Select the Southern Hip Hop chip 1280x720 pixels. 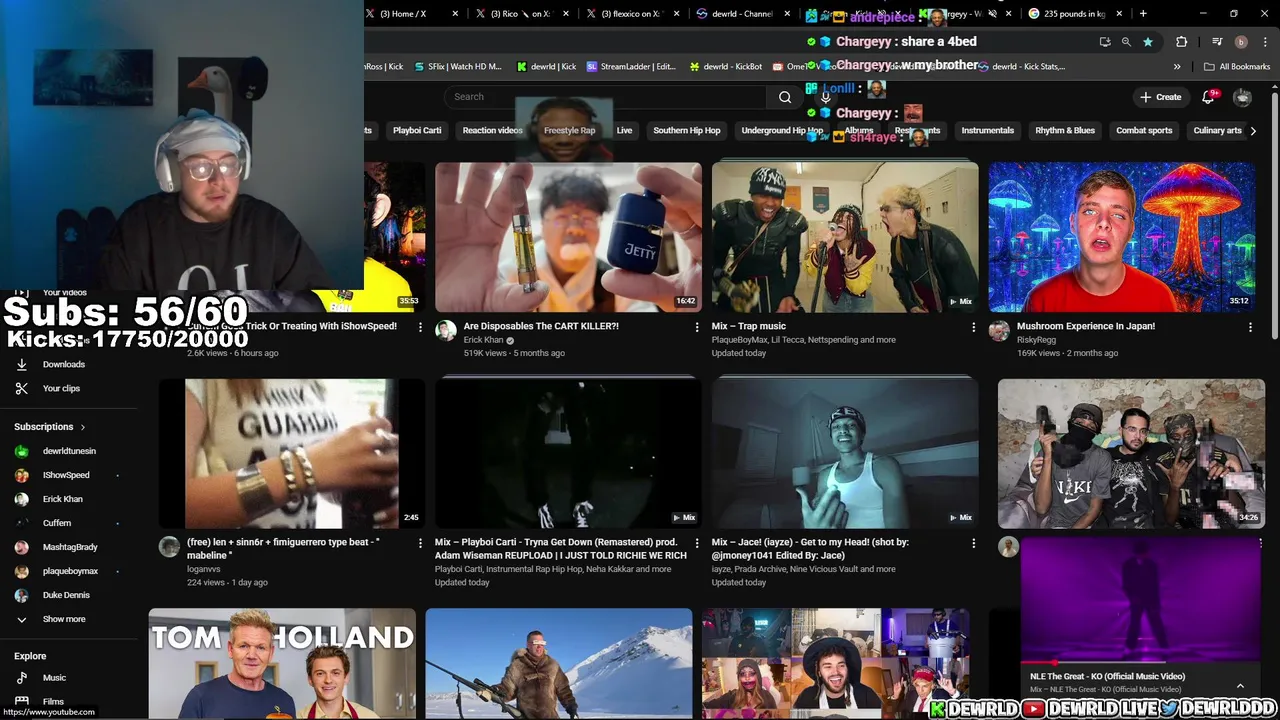click(x=686, y=130)
